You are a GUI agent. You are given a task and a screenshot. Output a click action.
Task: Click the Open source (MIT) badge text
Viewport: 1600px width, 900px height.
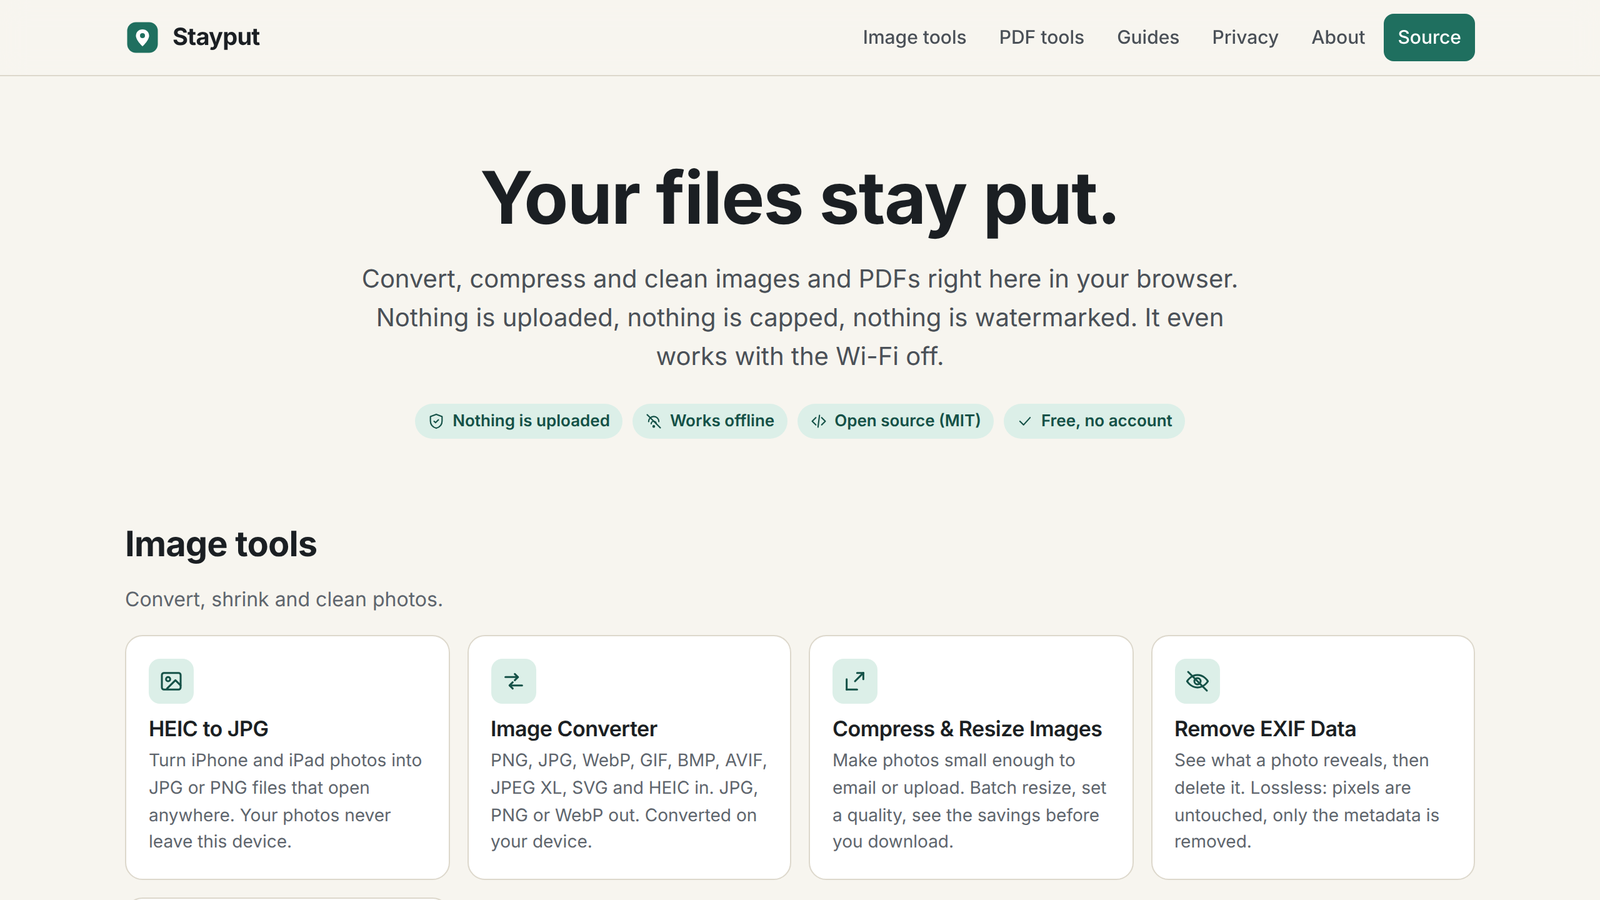pyautogui.click(x=908, y=421)
